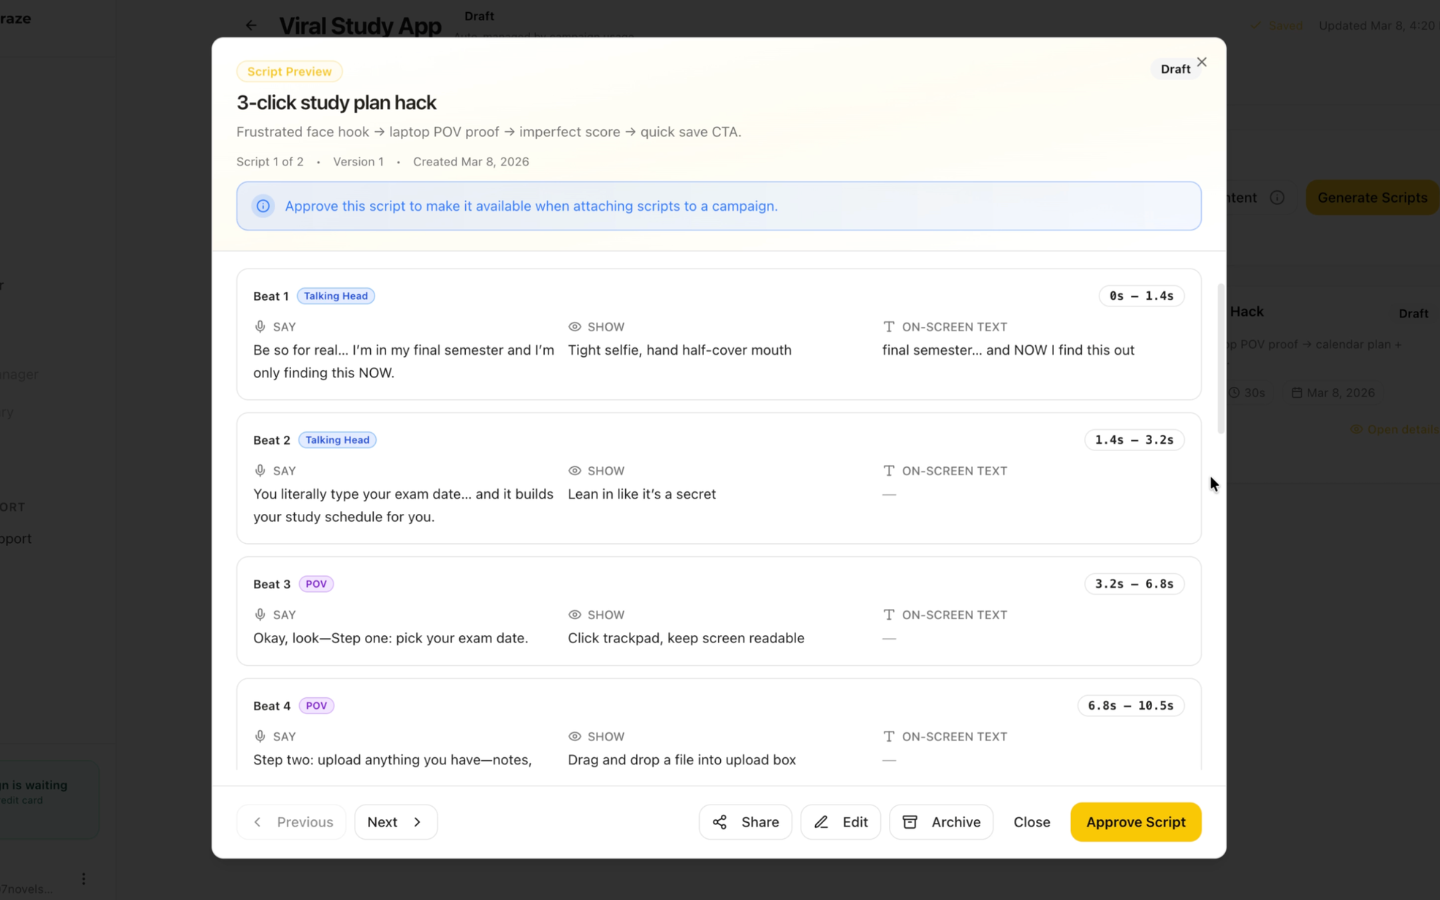Click the Share network icon
Image resolution: width=1440 pixels, height=900 pixels.
pos(721,821)
